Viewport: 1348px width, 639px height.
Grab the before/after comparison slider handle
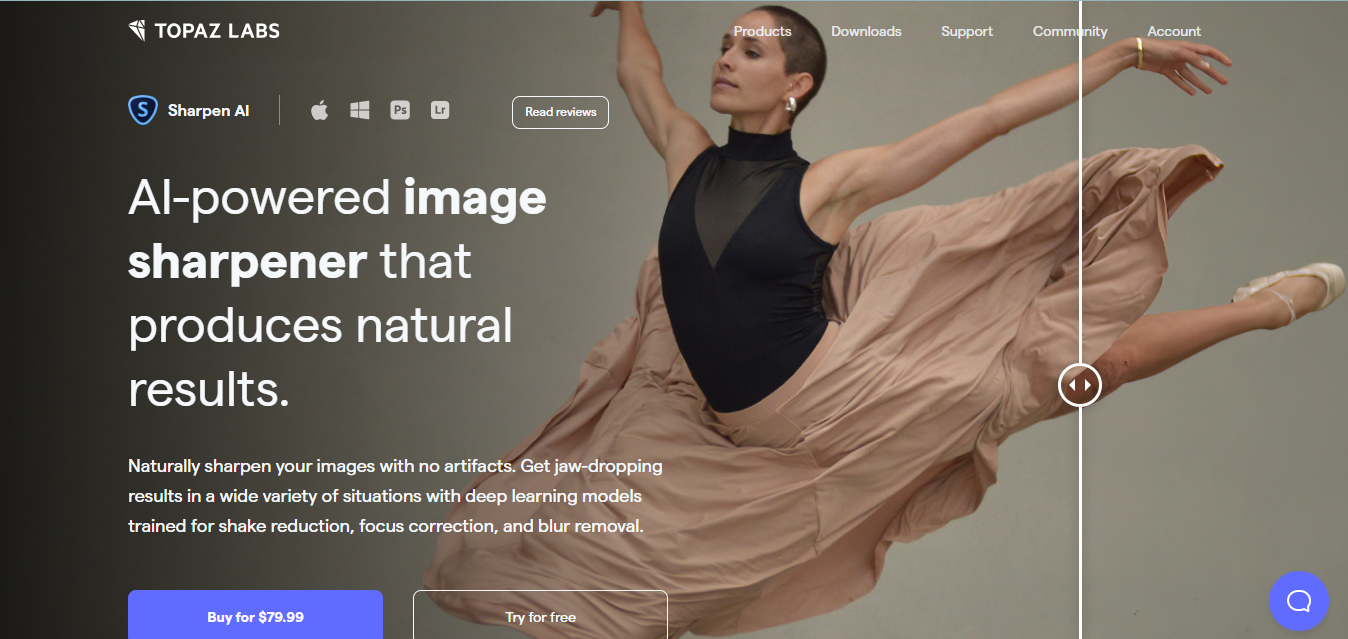coord(1080,385)
